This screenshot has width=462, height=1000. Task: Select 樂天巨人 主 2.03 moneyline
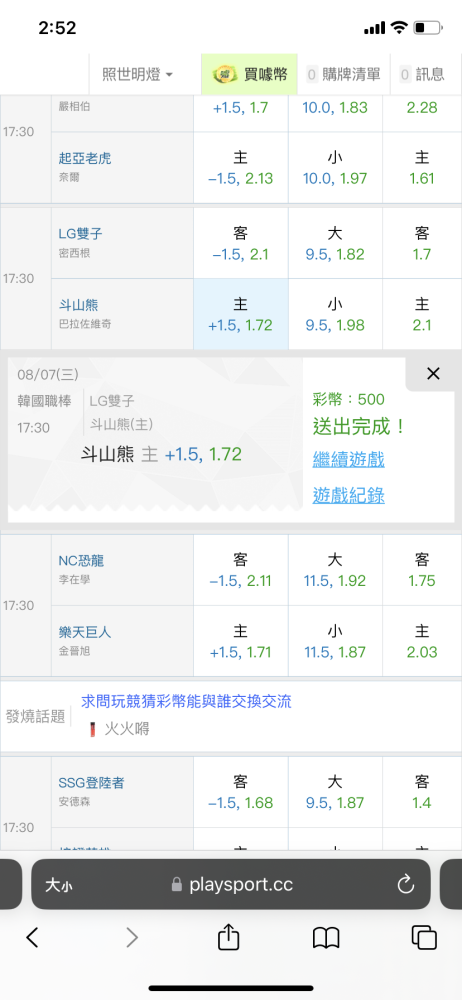(x=422, y=641)
